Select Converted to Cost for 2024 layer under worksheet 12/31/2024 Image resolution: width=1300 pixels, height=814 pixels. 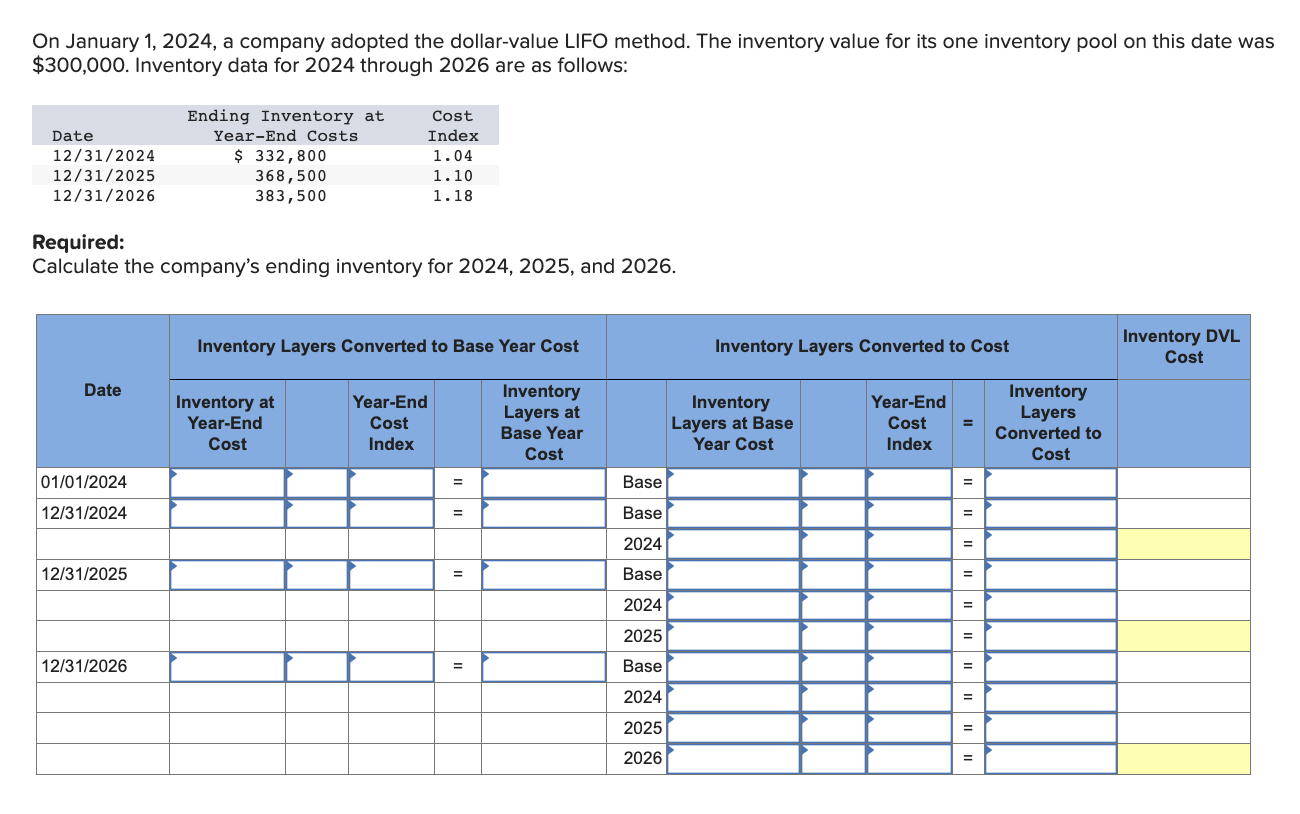point(1050,544)
